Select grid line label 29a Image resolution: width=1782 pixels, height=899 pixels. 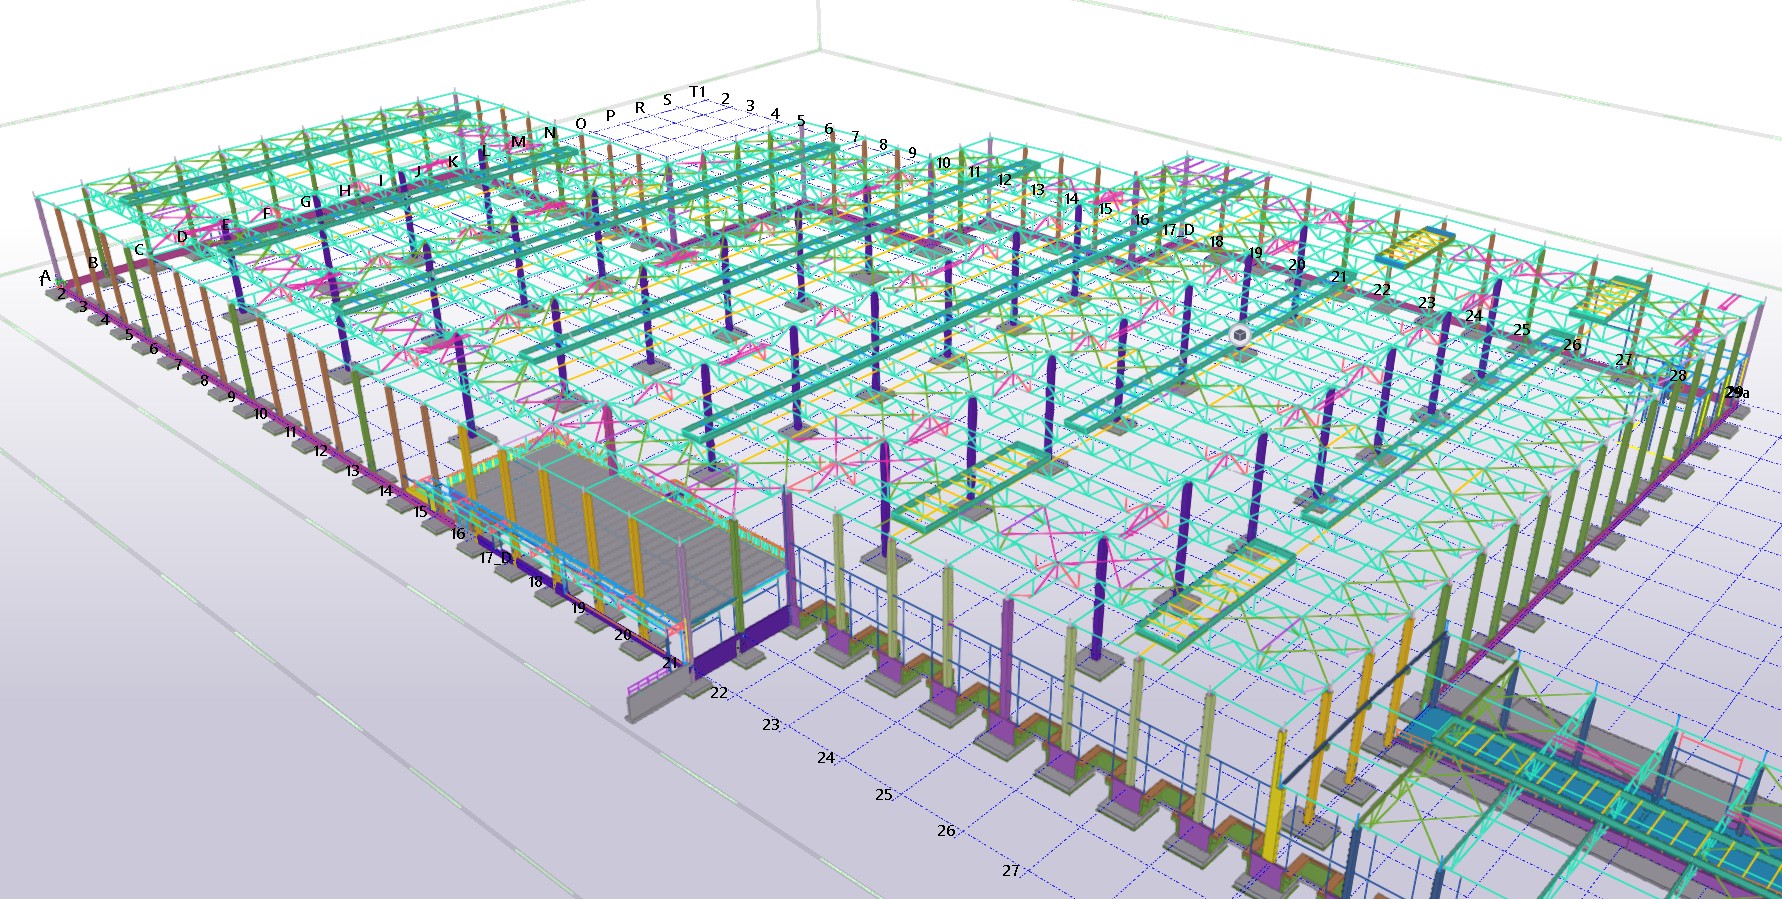pyautogui.click(x=1738, y=392)
